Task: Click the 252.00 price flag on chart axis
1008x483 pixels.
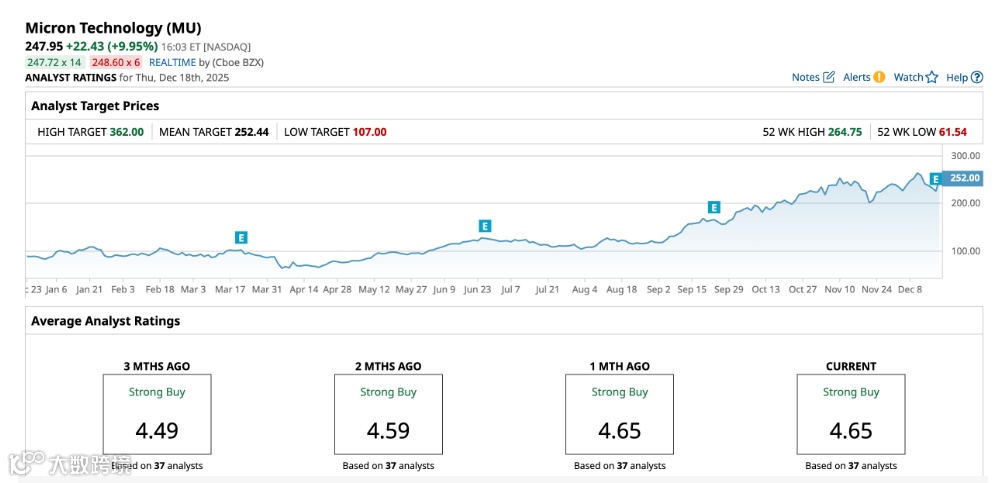Action: point(964,178)
